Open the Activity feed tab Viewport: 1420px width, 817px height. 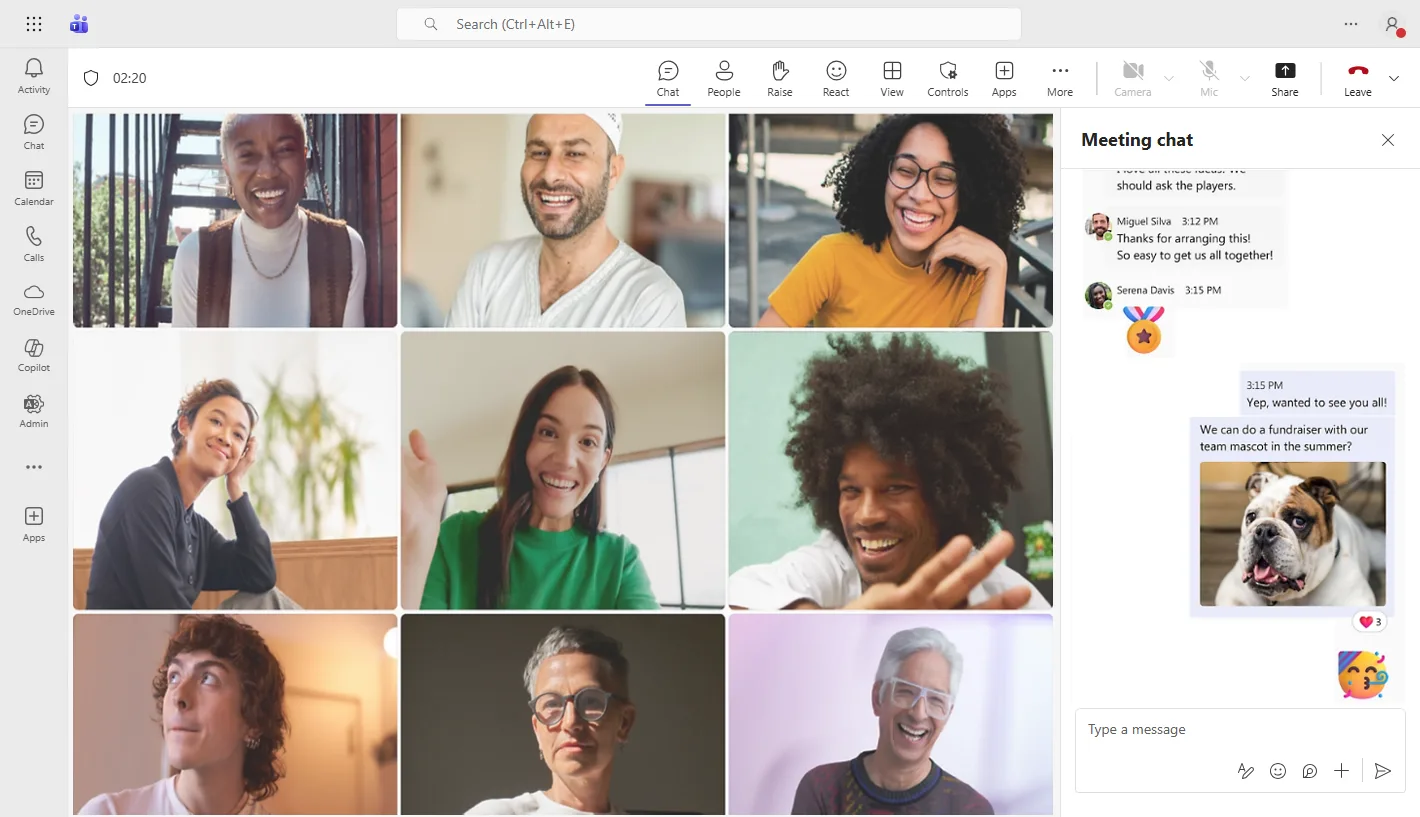[x=34, y=75]
